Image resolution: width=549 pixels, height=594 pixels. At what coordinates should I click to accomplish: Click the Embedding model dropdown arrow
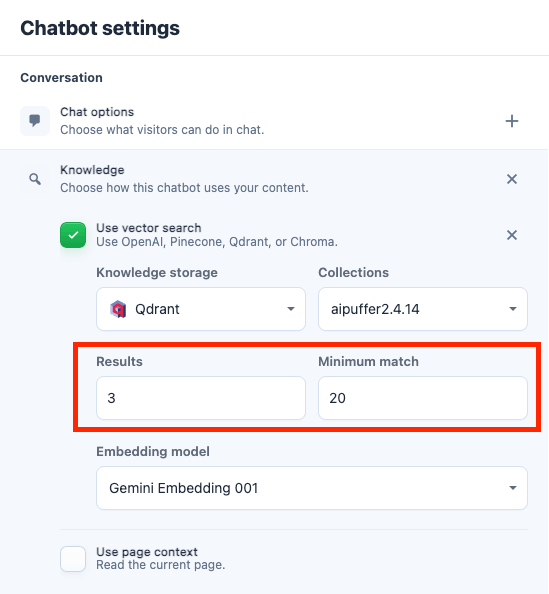click(x=513, y=488)
